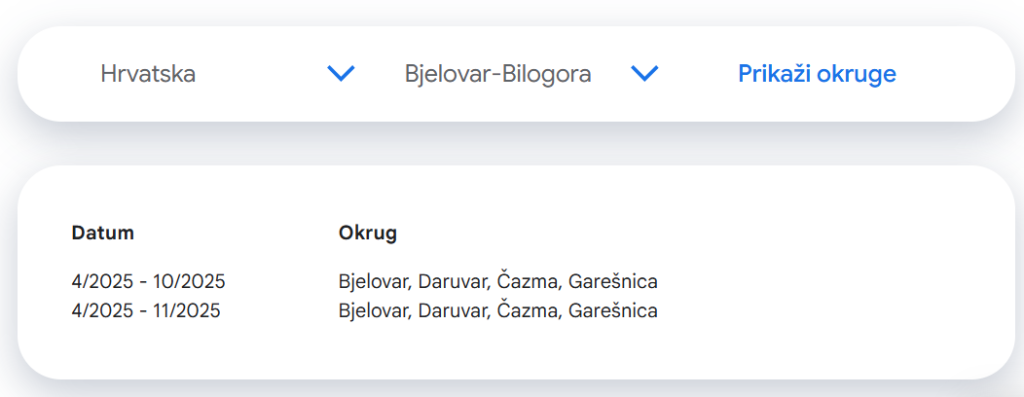1024x397 pixels.
Task: Click the Okrug column header
Action: 368,233
